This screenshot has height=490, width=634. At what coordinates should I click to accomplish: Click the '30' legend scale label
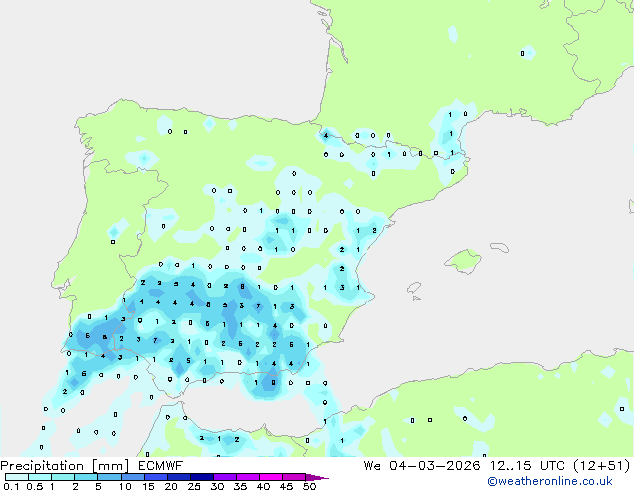pyautogui.click(x=217, y=486)
